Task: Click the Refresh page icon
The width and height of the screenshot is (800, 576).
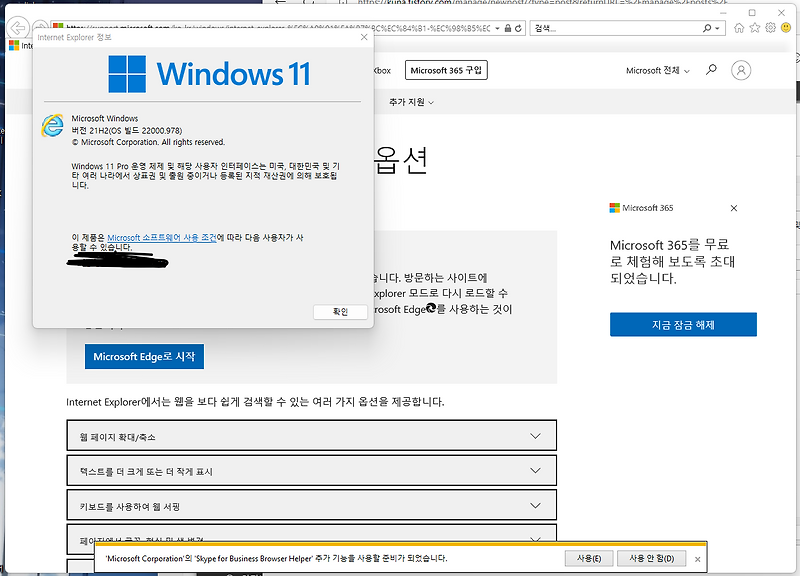Action: pyautogui.click(x=518, y=28)
